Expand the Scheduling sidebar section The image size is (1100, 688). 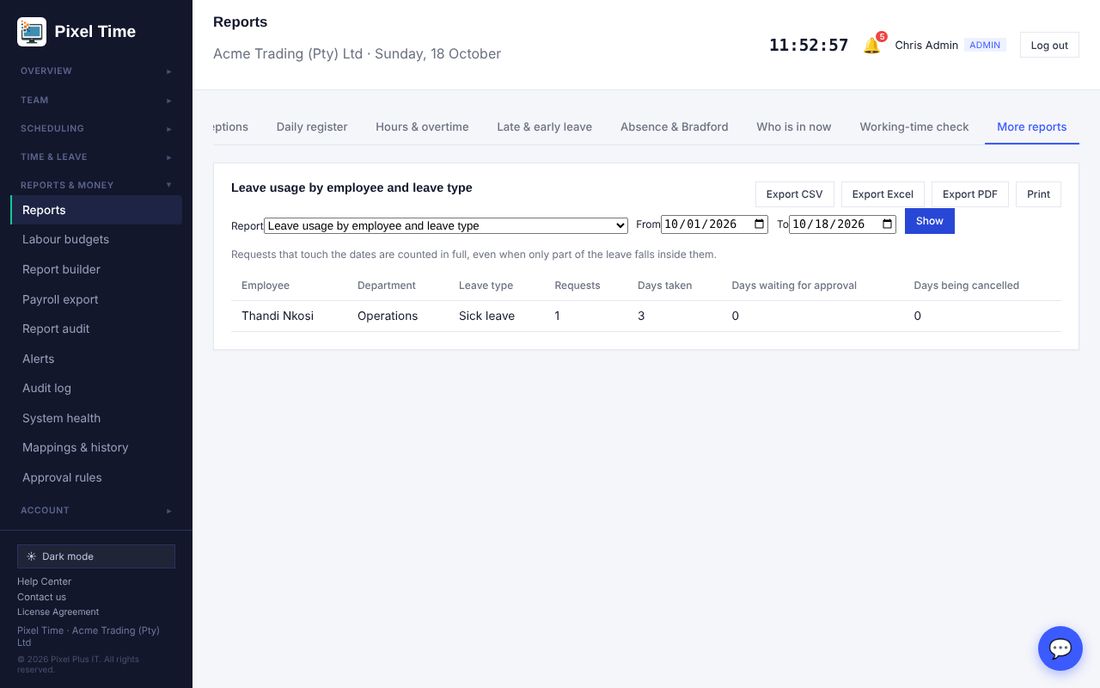click(x=96, y=128)
